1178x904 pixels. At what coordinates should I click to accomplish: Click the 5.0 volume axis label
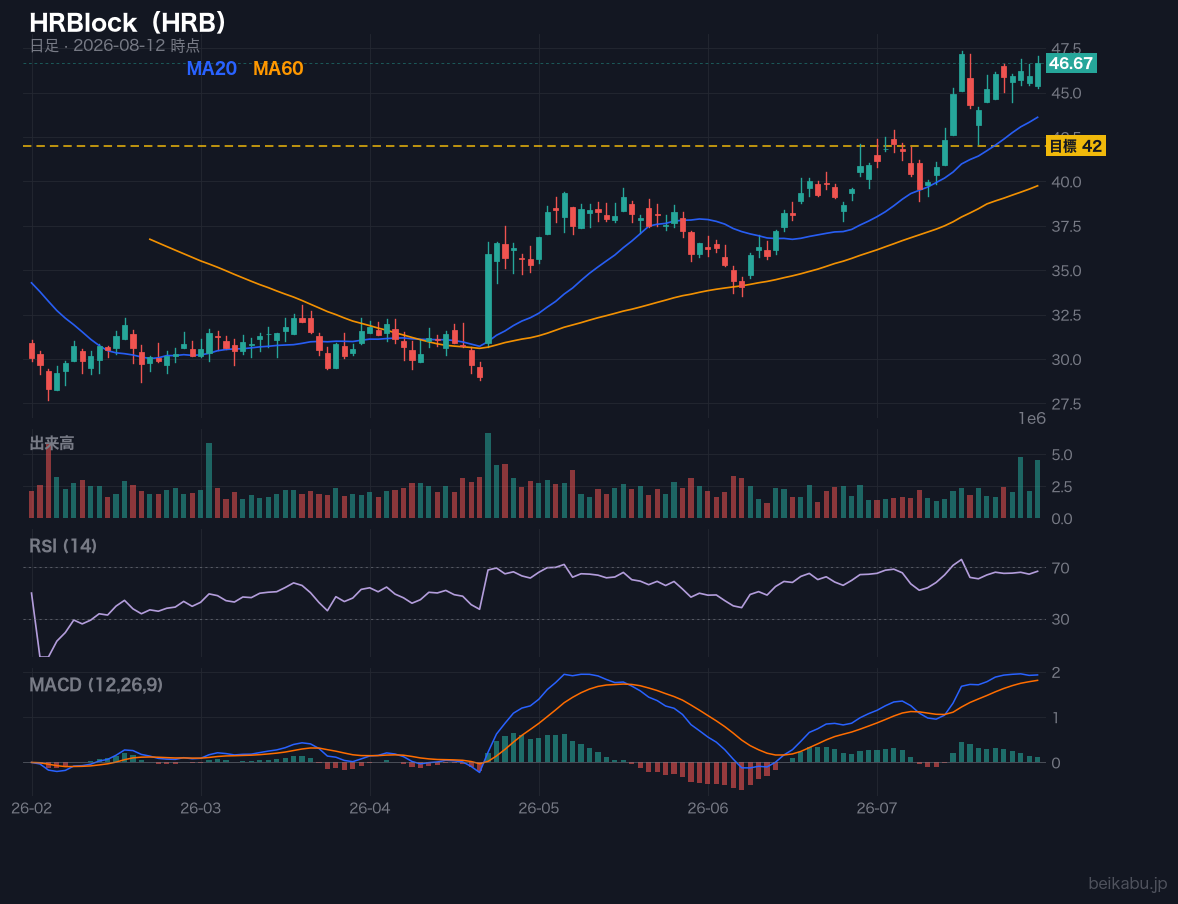[x=1062, y=455]
